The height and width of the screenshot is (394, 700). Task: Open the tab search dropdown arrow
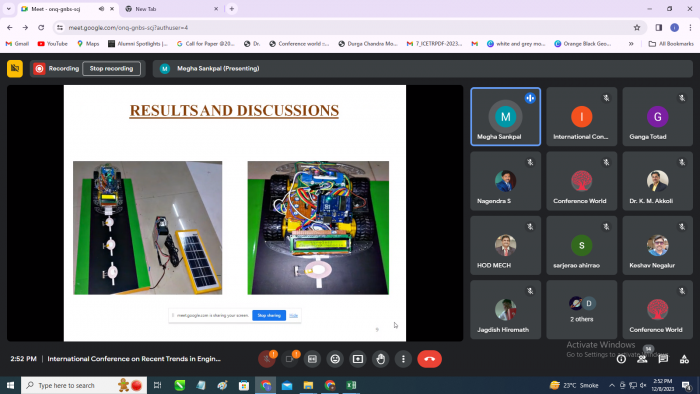coord(8,8)
